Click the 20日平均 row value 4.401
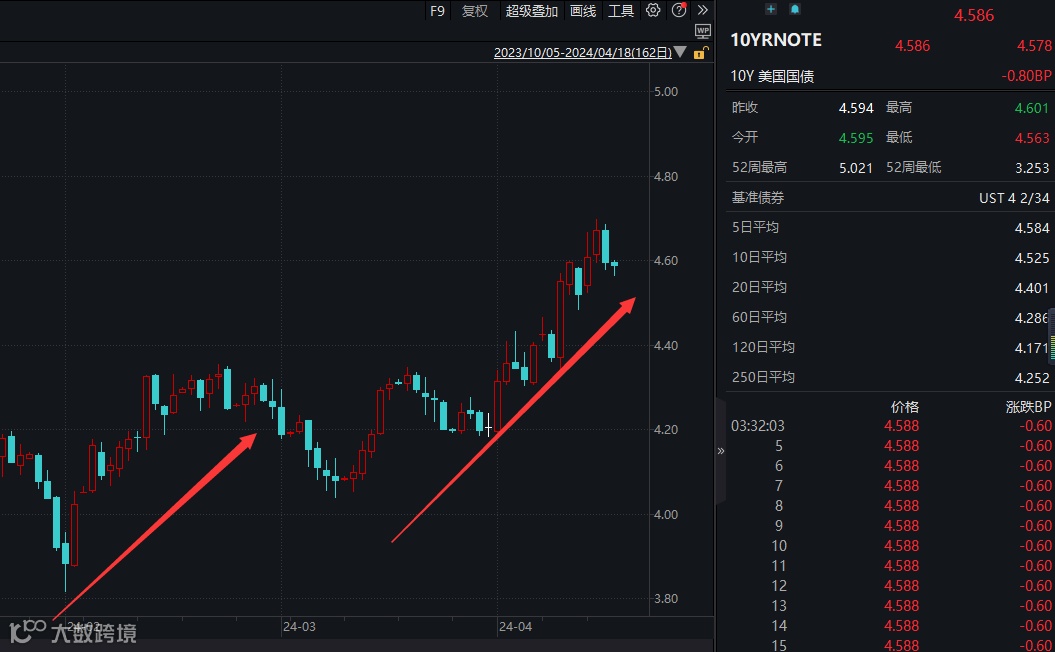This screenshot has height=652, width=1055. tap(1032, 289)
